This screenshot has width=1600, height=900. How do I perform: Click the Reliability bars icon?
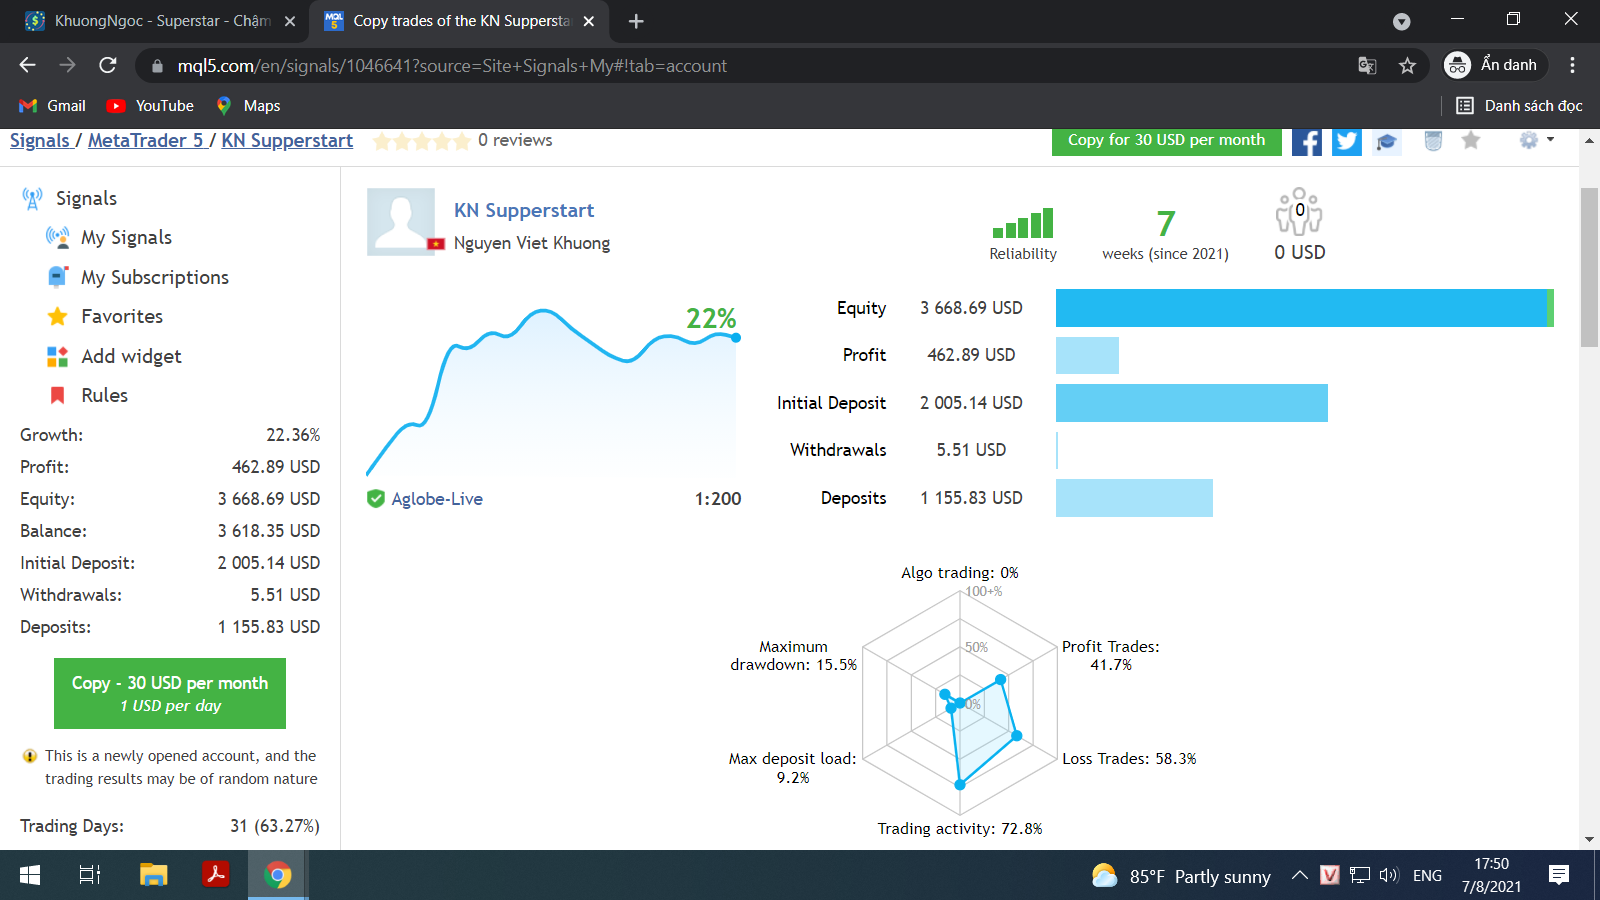1023,222
